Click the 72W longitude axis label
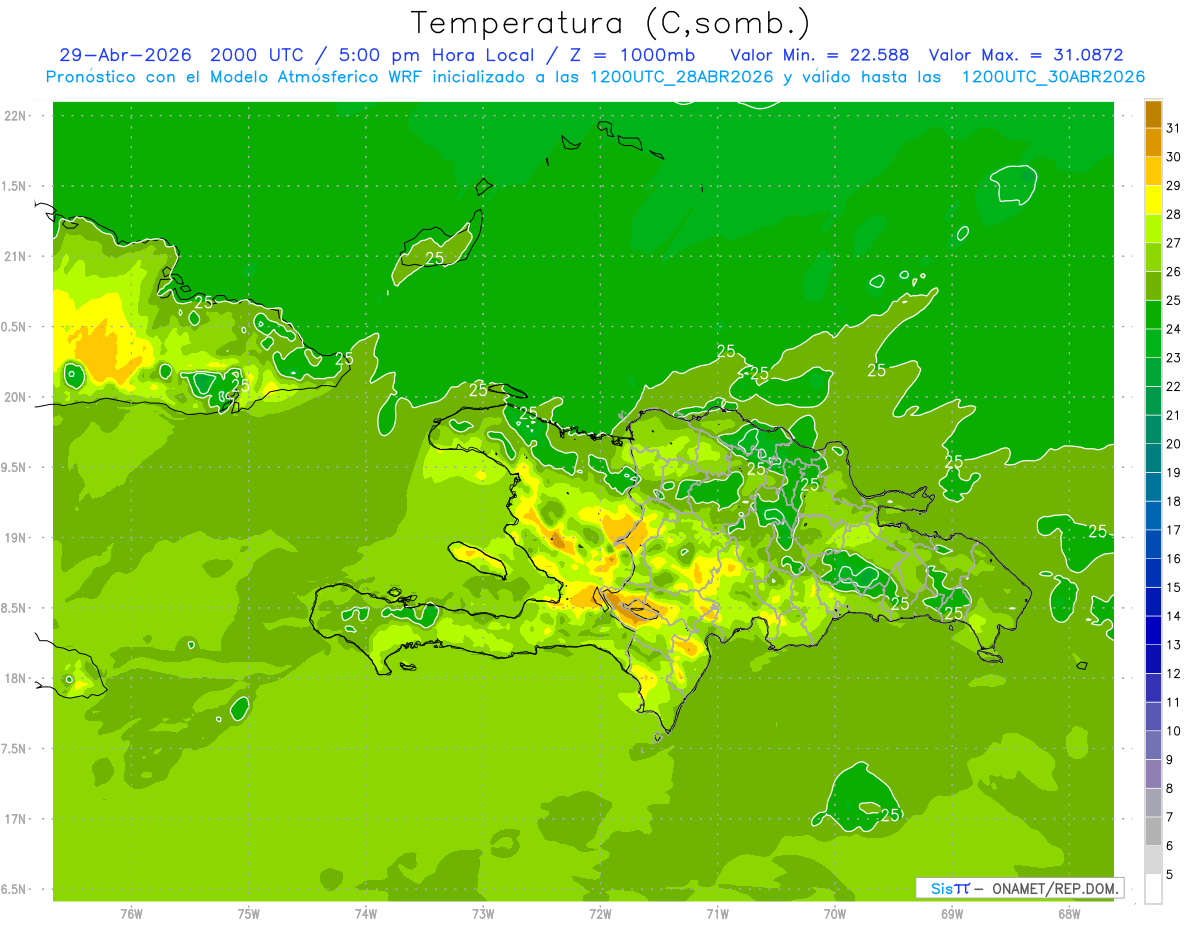The image size is (1200, 927). click(x=600, y=914)
